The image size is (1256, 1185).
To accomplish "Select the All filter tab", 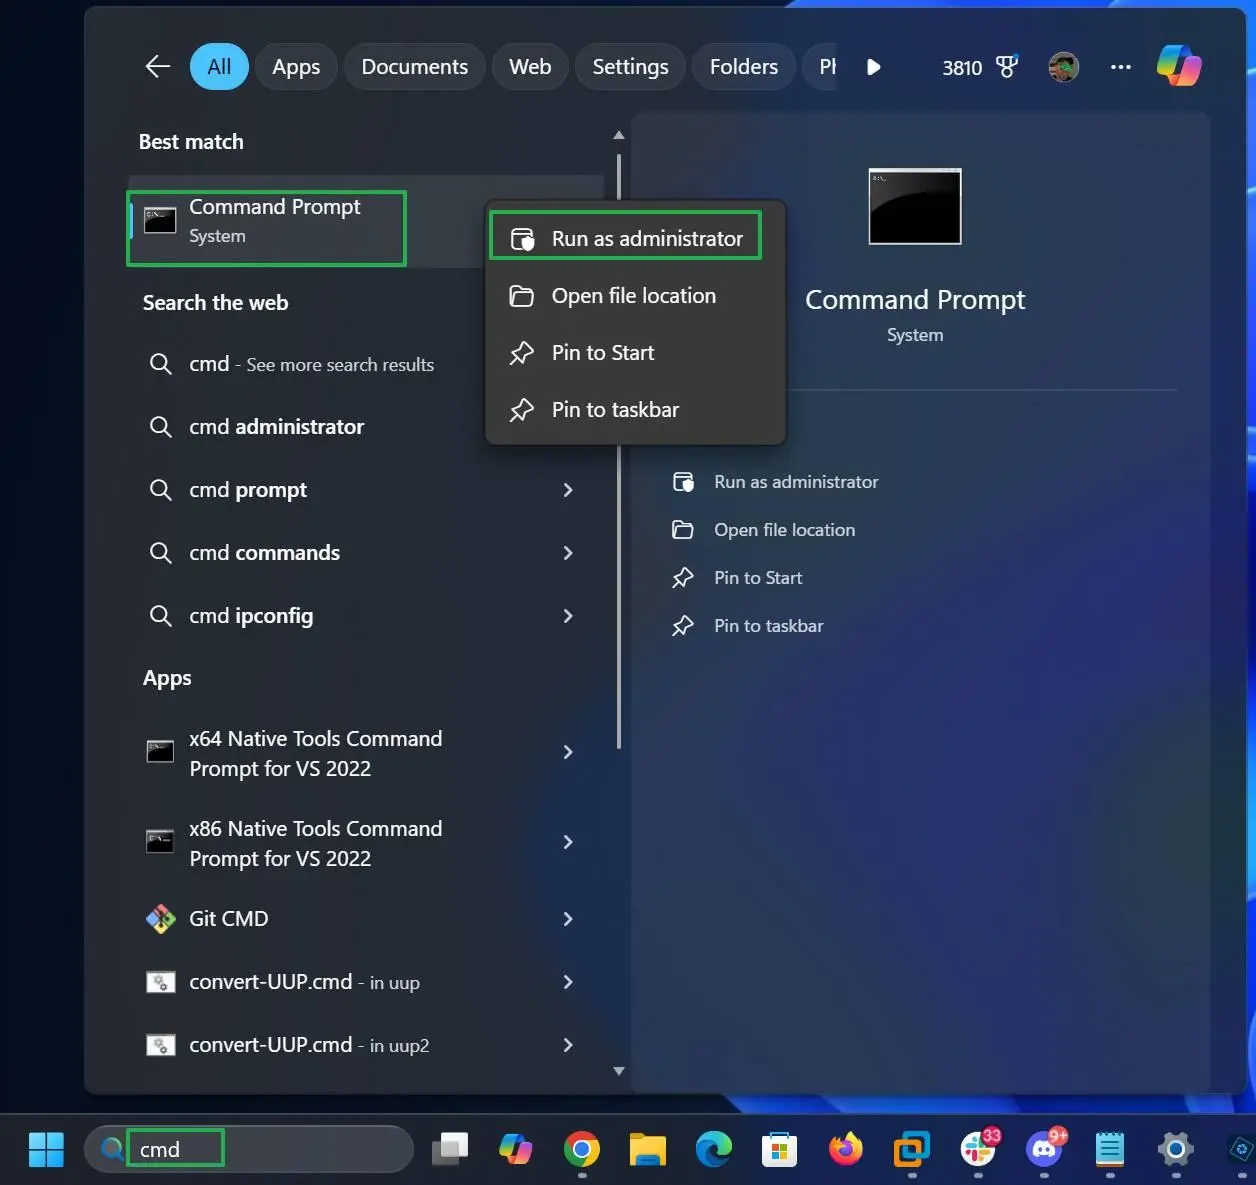I will pyautogui.click(x=219, y=67).
